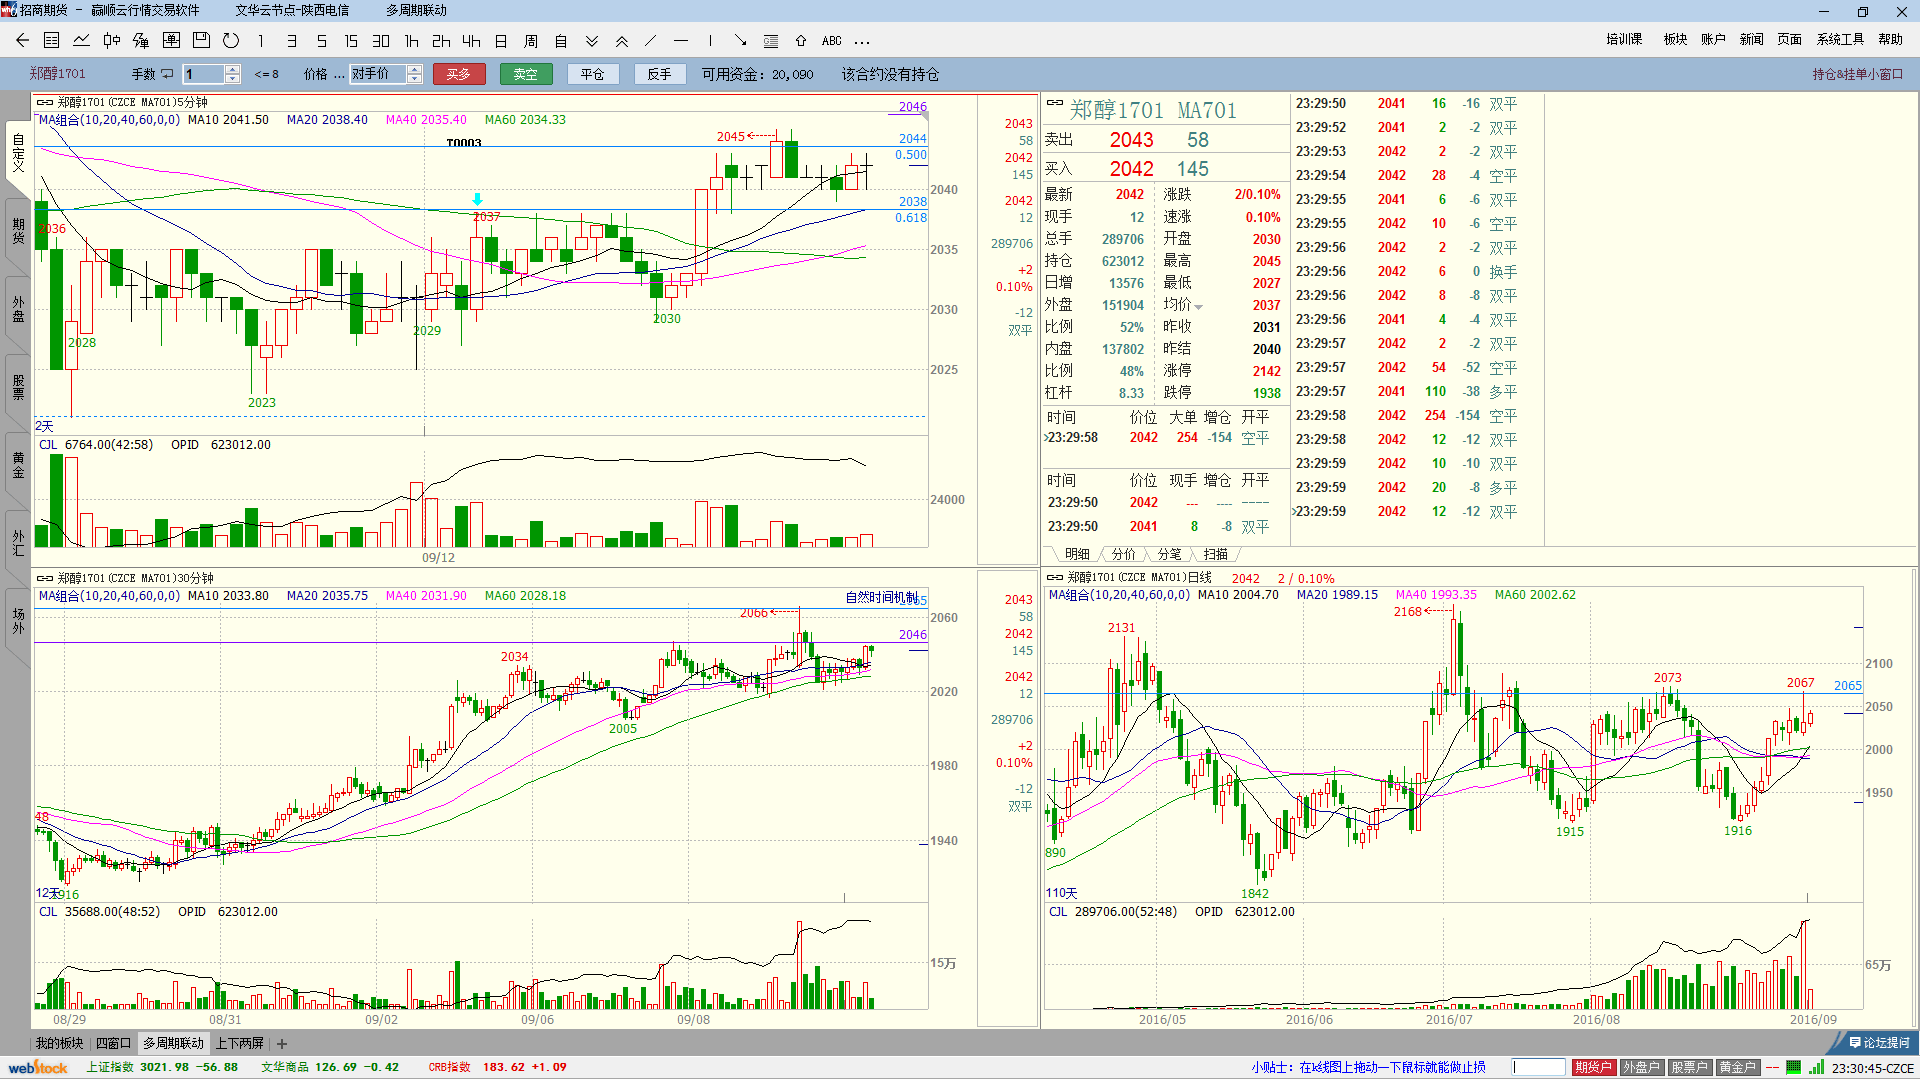Open the 板块 menu
1920x1080 pixels.
coord(1675,40)
